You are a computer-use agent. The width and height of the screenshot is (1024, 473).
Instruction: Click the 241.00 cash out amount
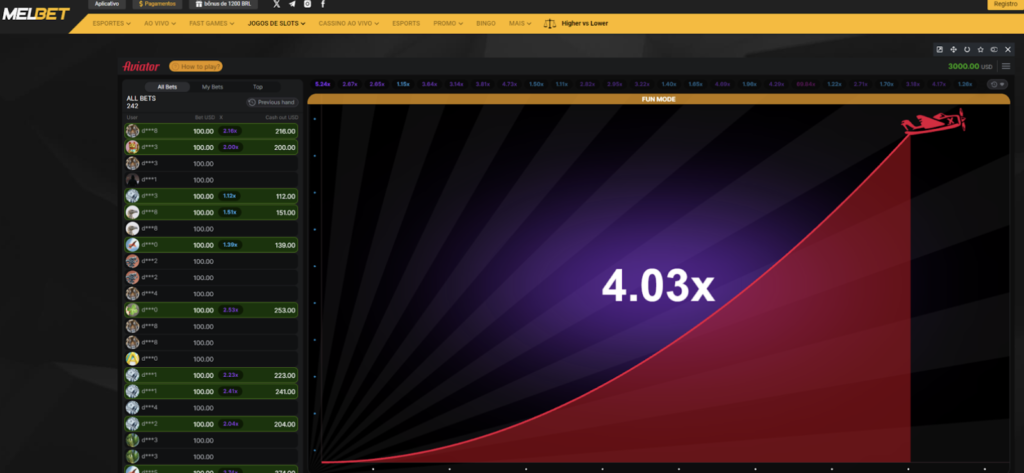[285, 391]
